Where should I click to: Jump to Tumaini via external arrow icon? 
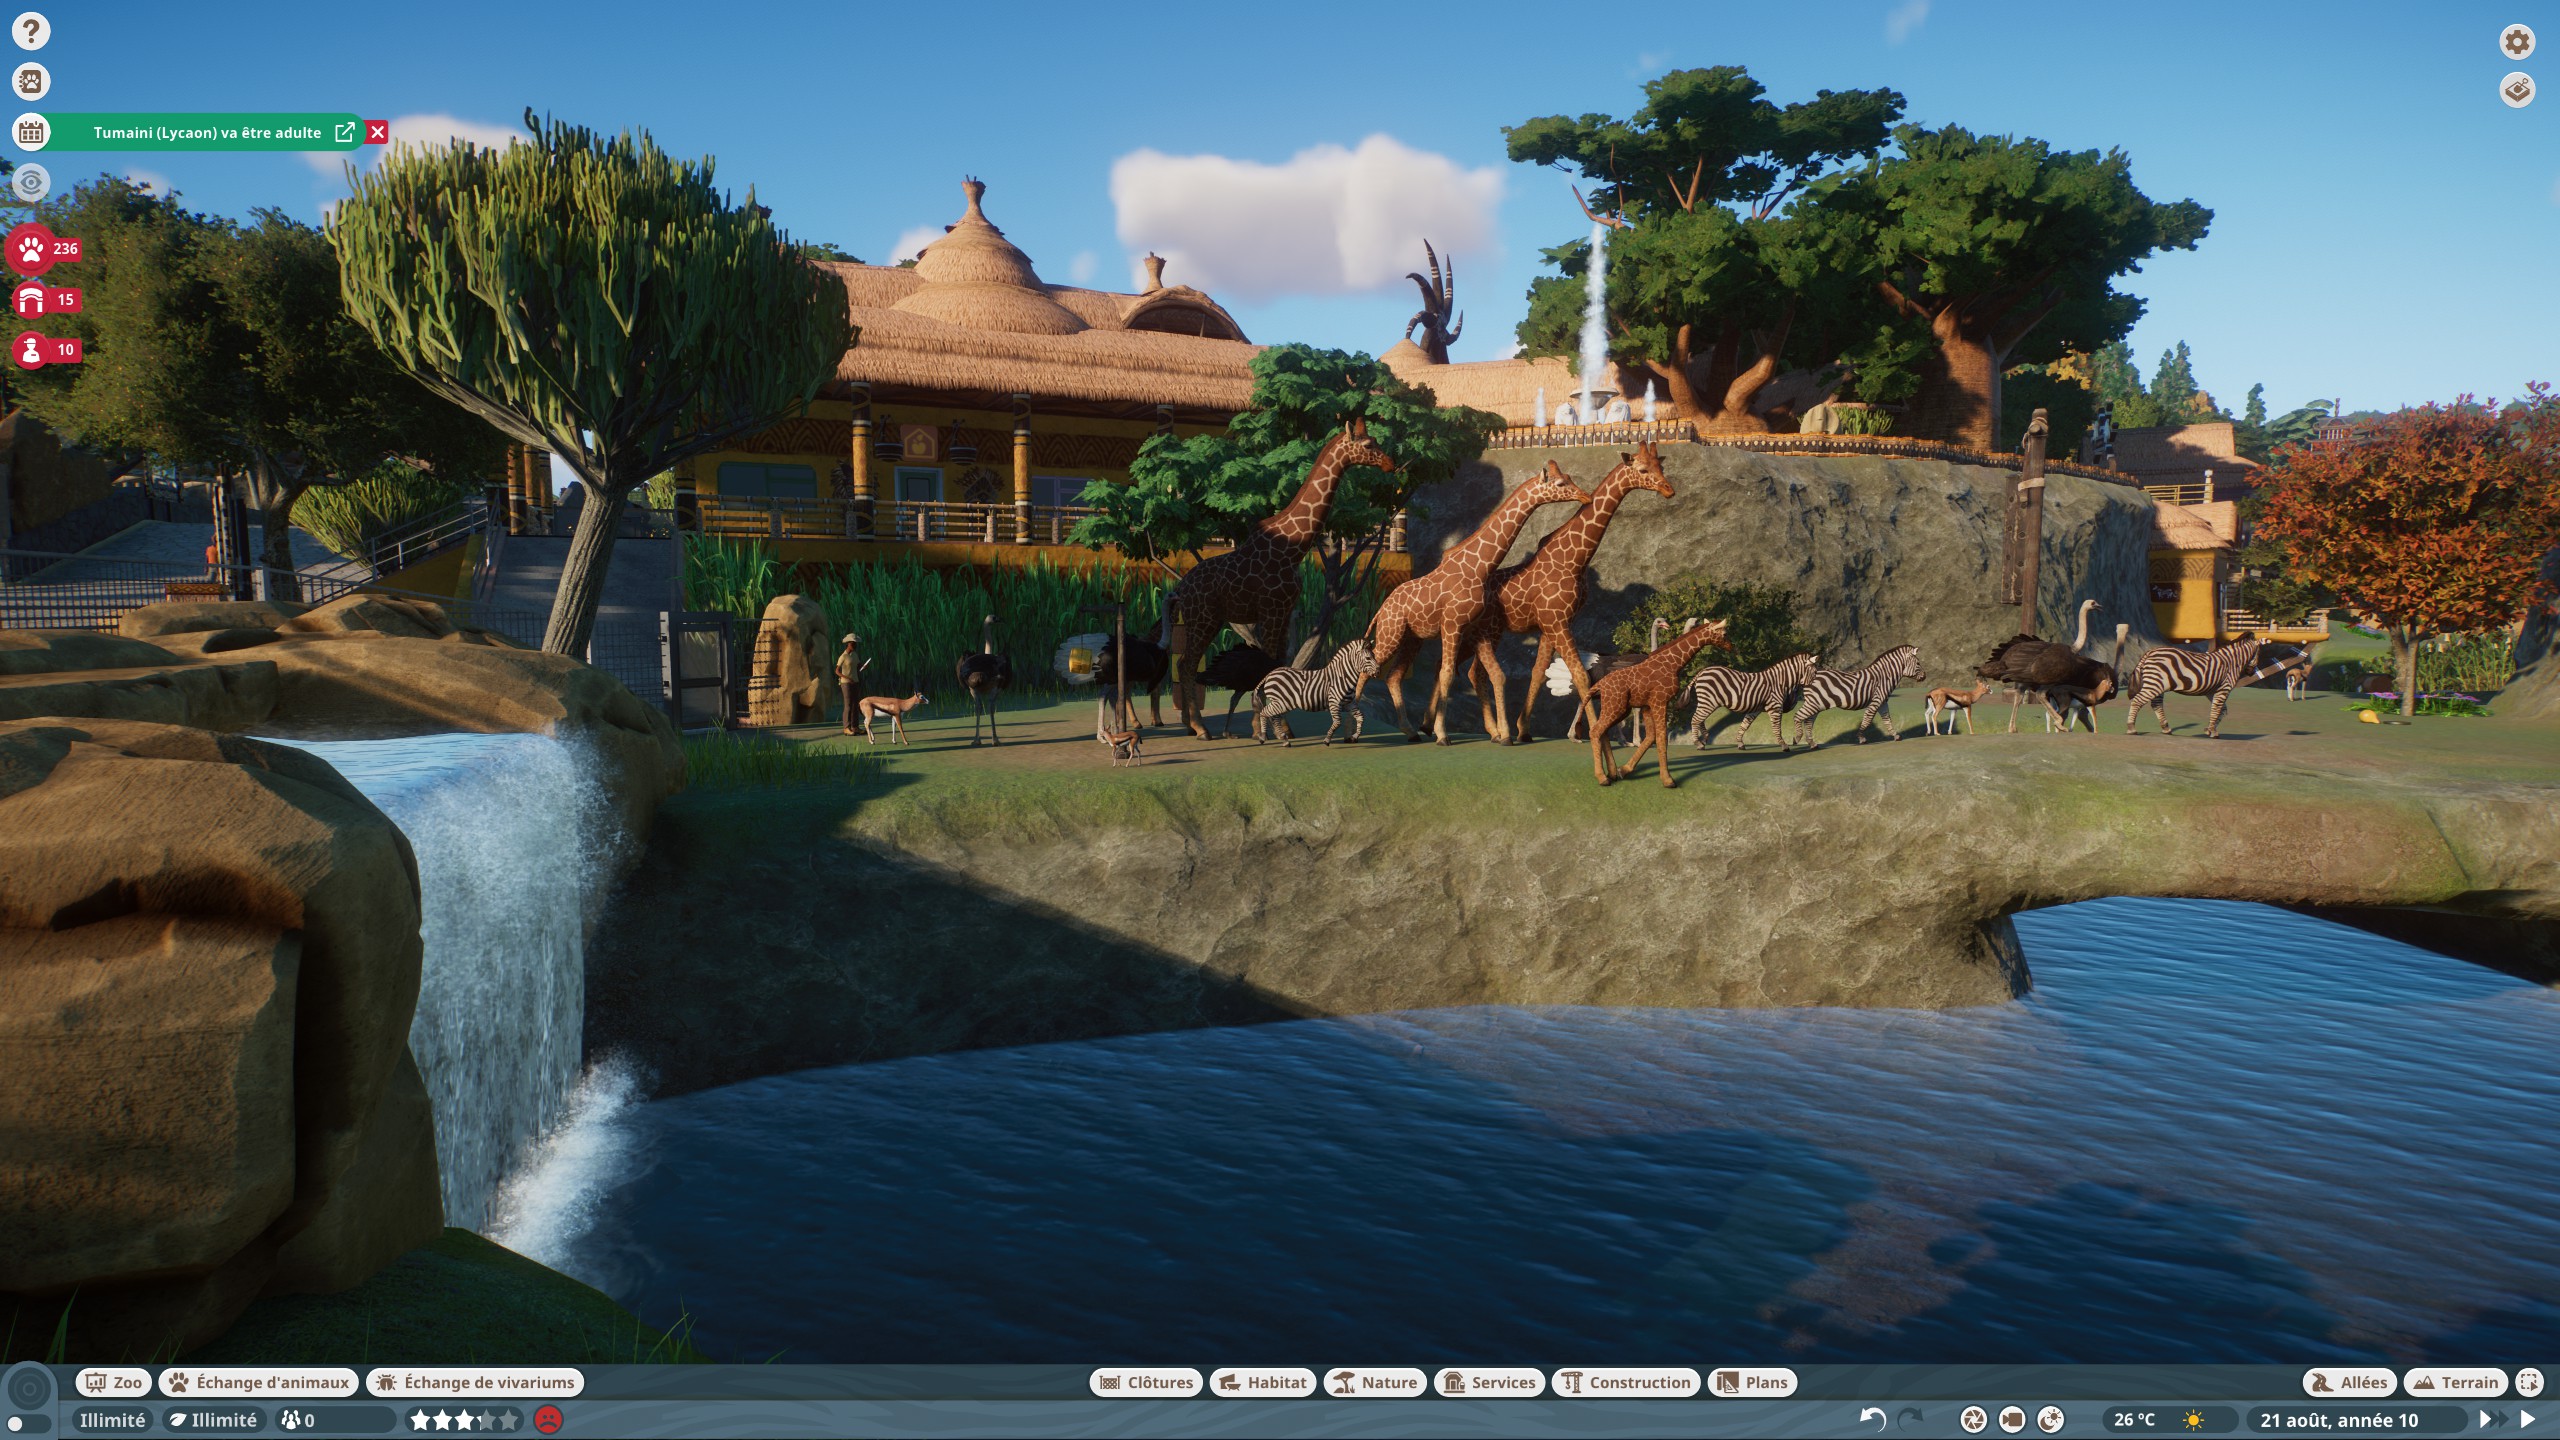coord(345,132)
